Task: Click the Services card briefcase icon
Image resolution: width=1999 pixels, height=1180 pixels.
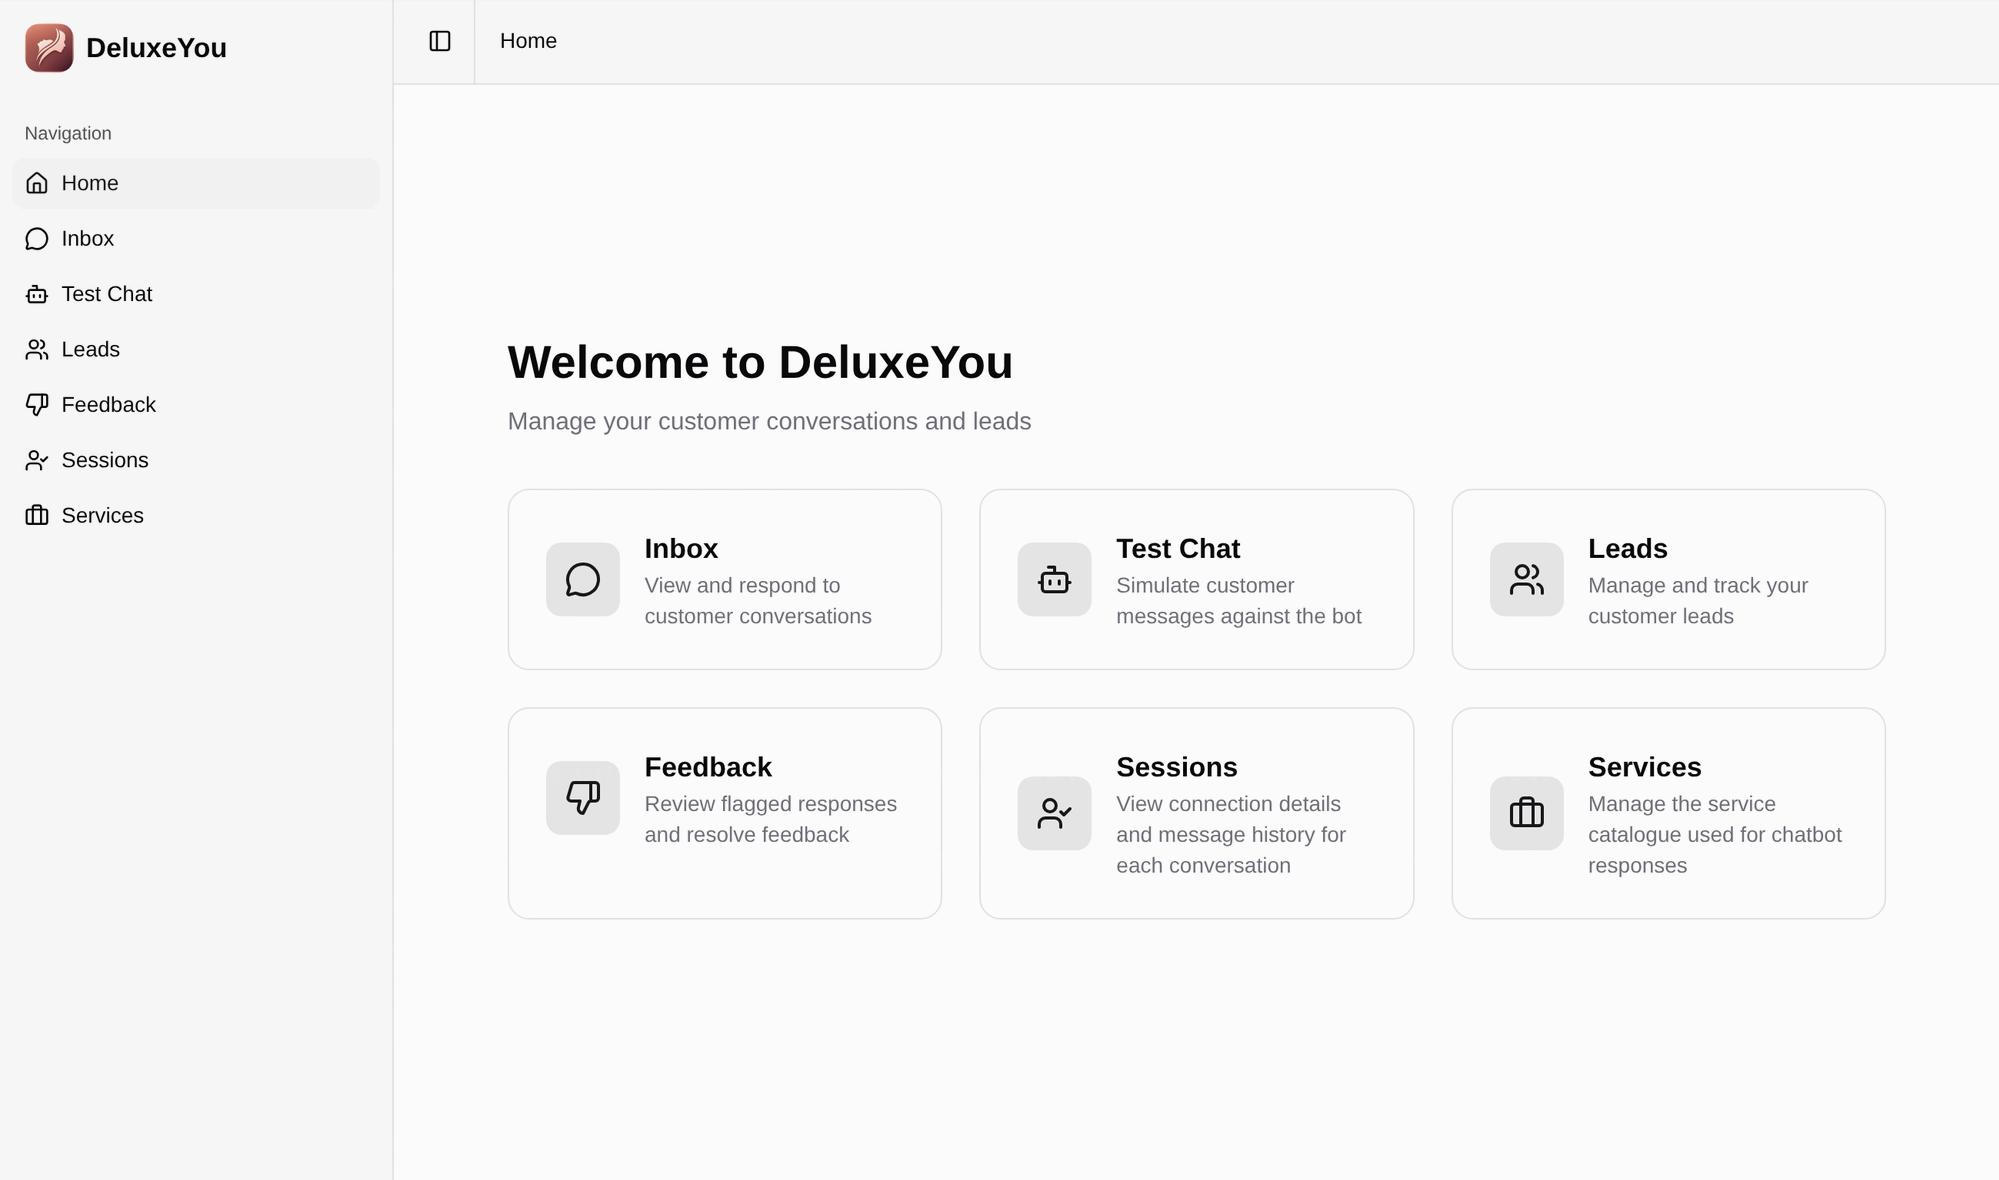Action: (1526, 813)
